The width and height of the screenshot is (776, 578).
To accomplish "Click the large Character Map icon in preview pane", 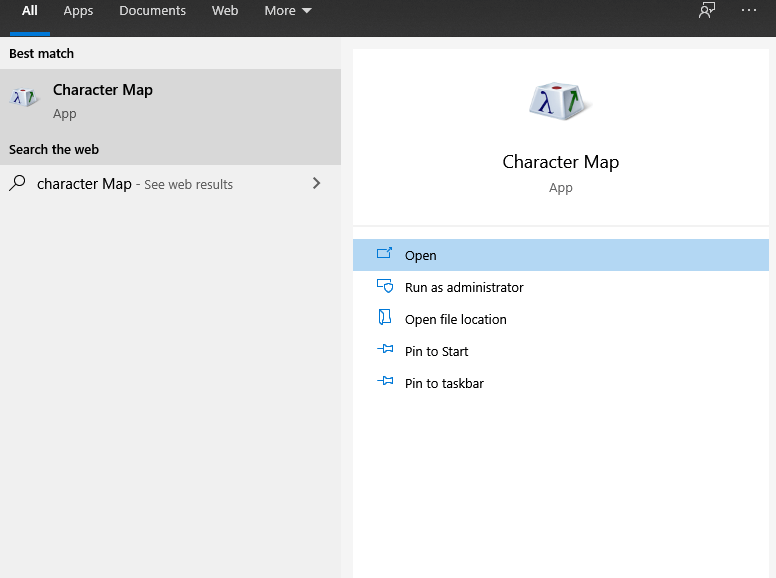I will point(560,101).
